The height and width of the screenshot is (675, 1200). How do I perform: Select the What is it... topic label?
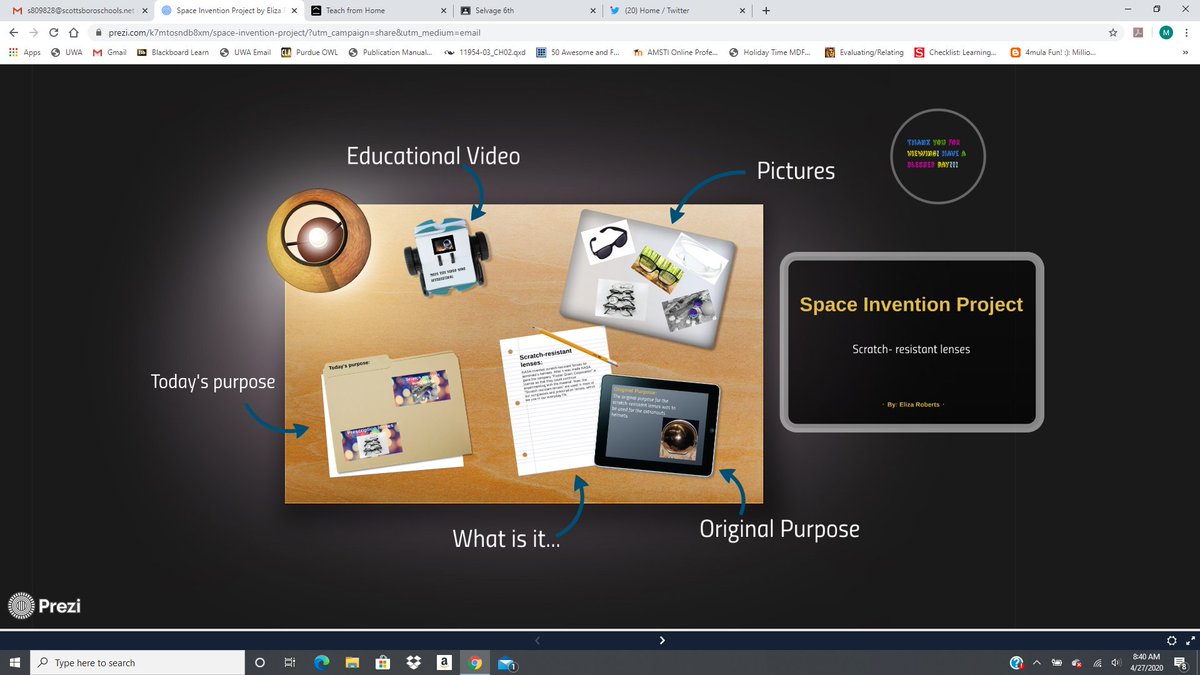point(505,539)
